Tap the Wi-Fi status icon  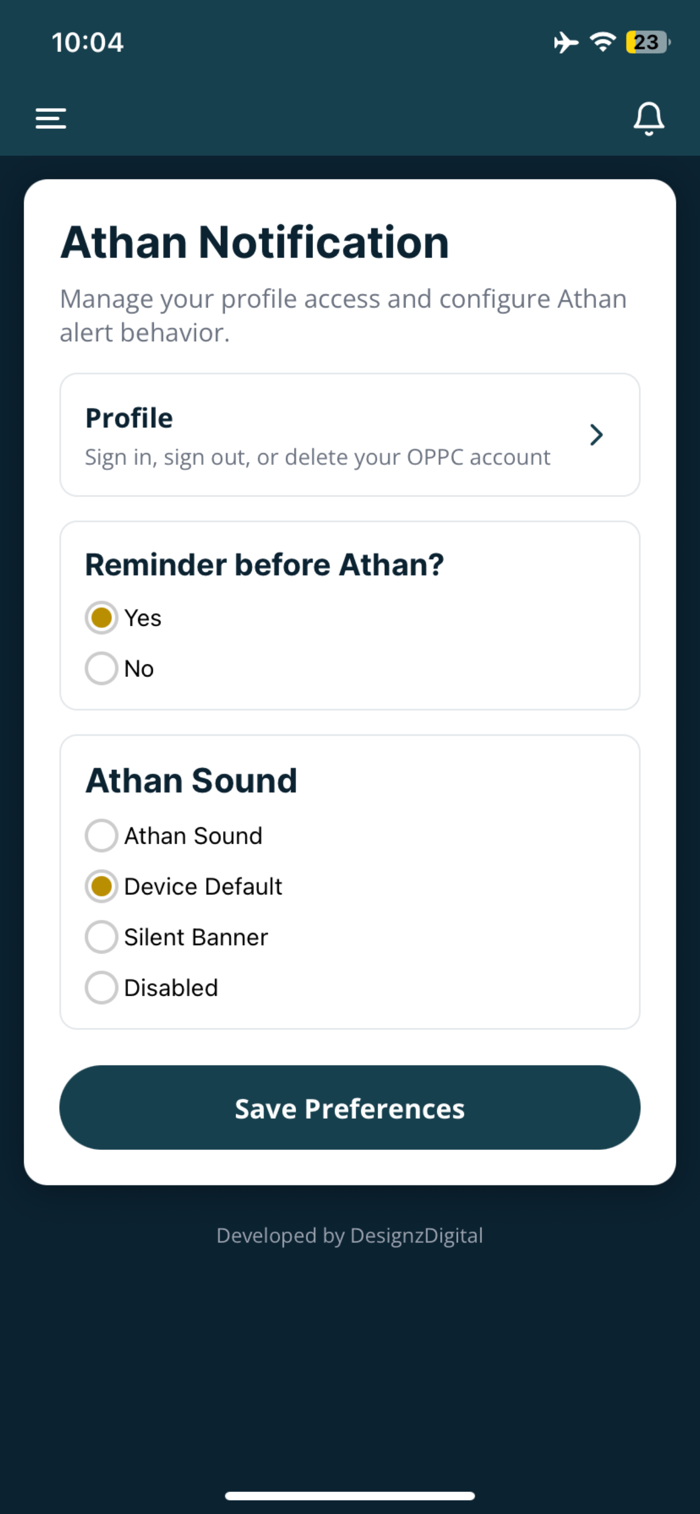[602, 42]
